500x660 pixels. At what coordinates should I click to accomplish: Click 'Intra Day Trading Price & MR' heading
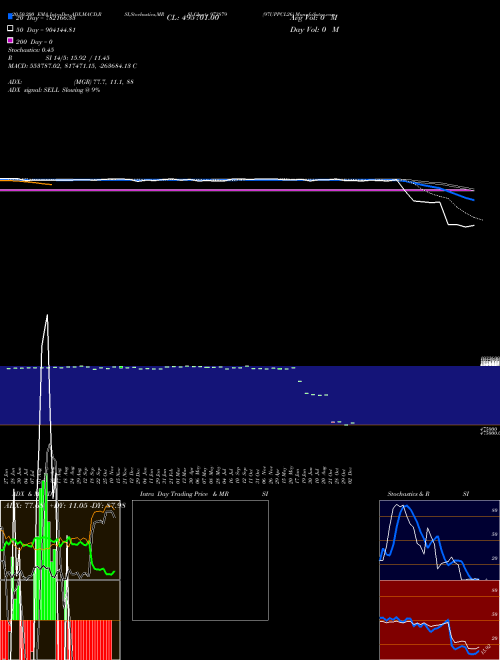(184, 494)
